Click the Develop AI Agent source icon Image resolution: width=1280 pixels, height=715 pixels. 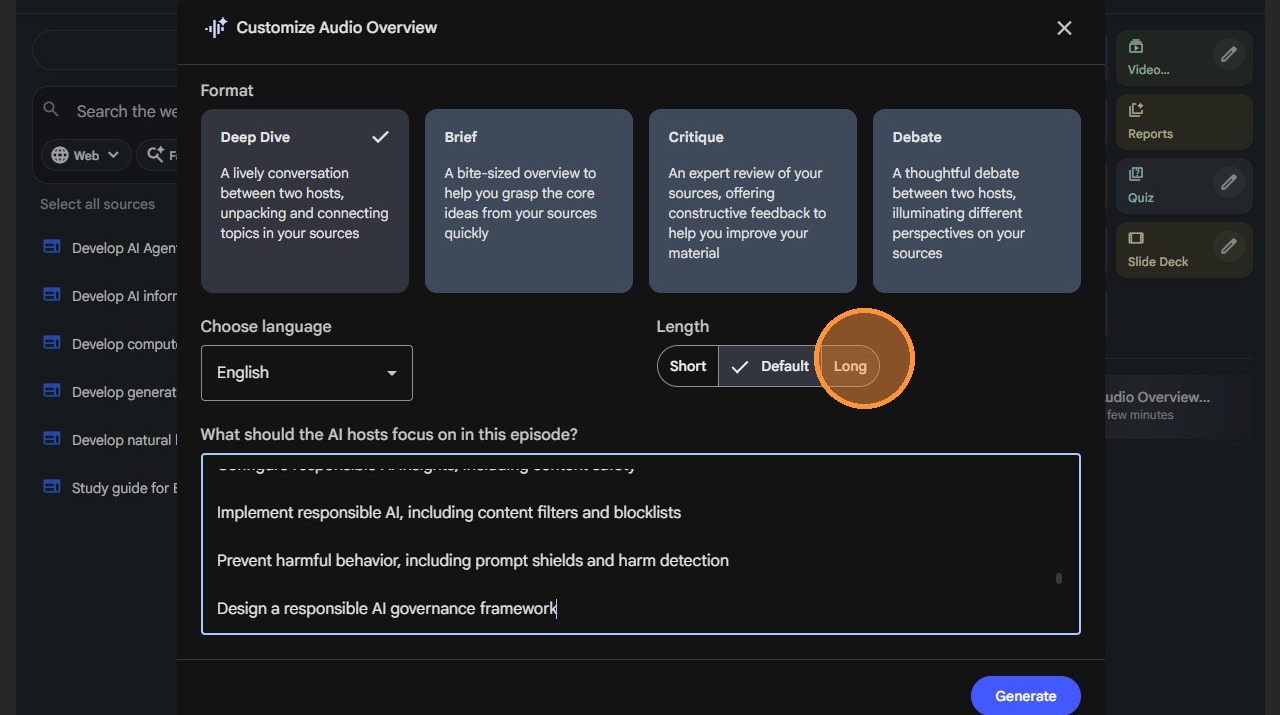tap(52, 247)
